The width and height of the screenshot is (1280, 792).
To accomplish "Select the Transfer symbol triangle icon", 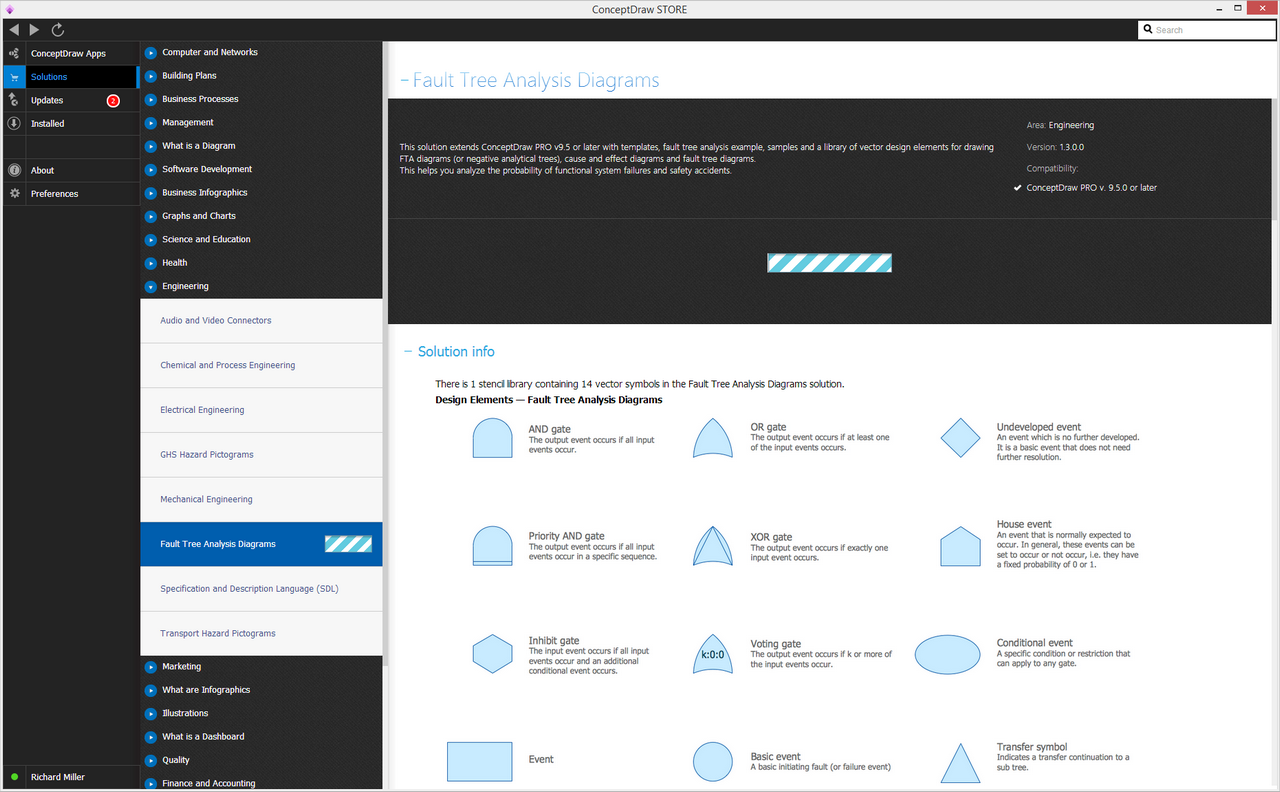I will pyautogui.click(x=960, y=763).
